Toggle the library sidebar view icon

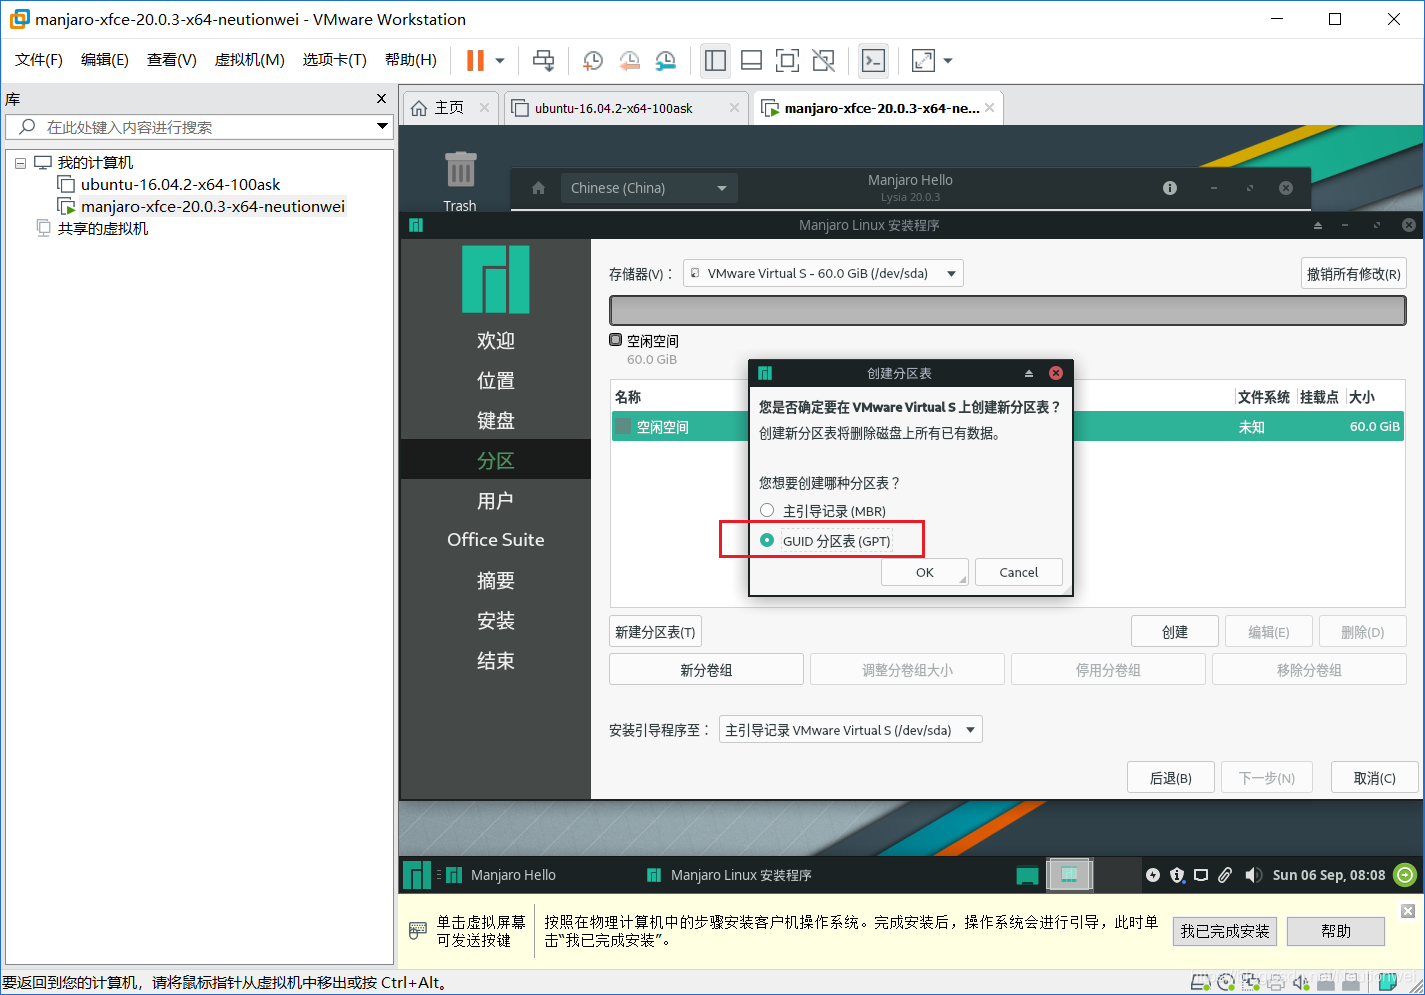click(715, 61)
